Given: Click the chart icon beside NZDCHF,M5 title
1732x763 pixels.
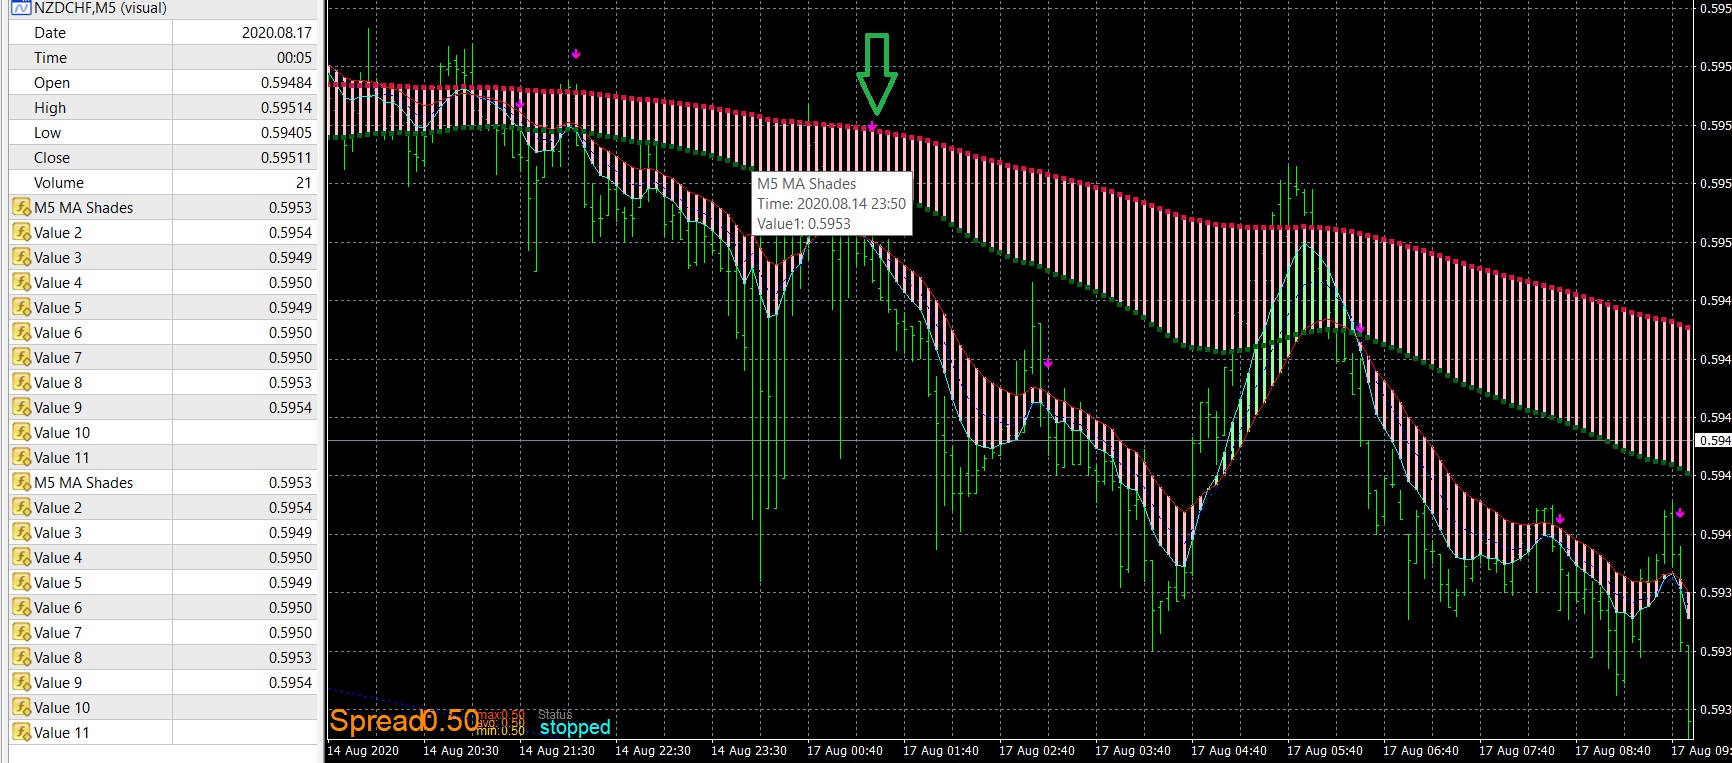Looking at the screenshot, I should click(x=21, y=8).
